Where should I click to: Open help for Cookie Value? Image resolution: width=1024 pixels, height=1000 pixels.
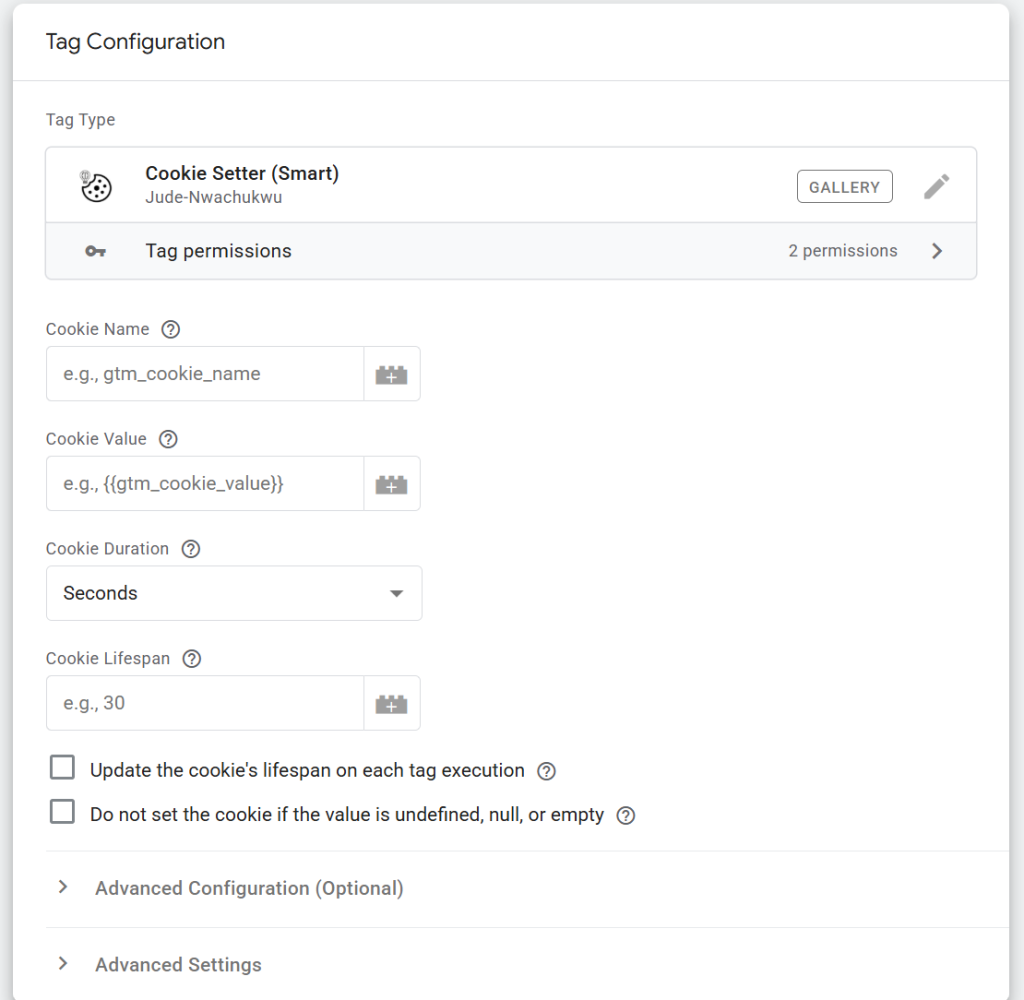tap(168, 439)
